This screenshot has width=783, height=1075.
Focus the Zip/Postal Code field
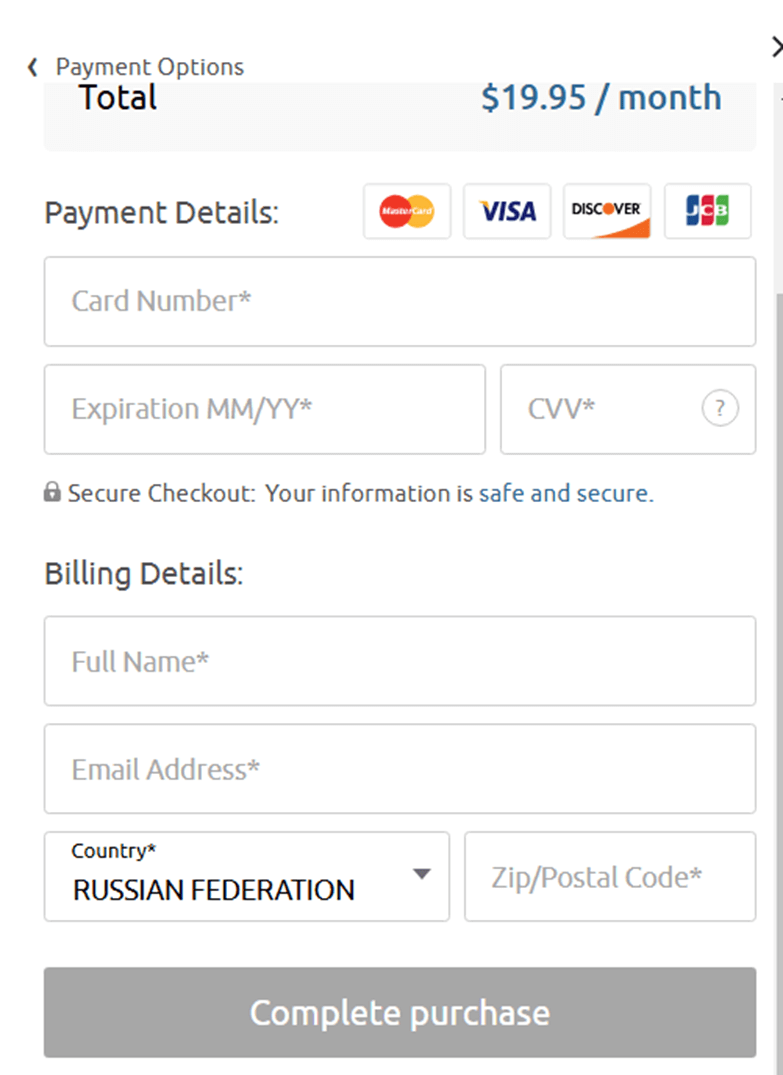pos(609,877)
